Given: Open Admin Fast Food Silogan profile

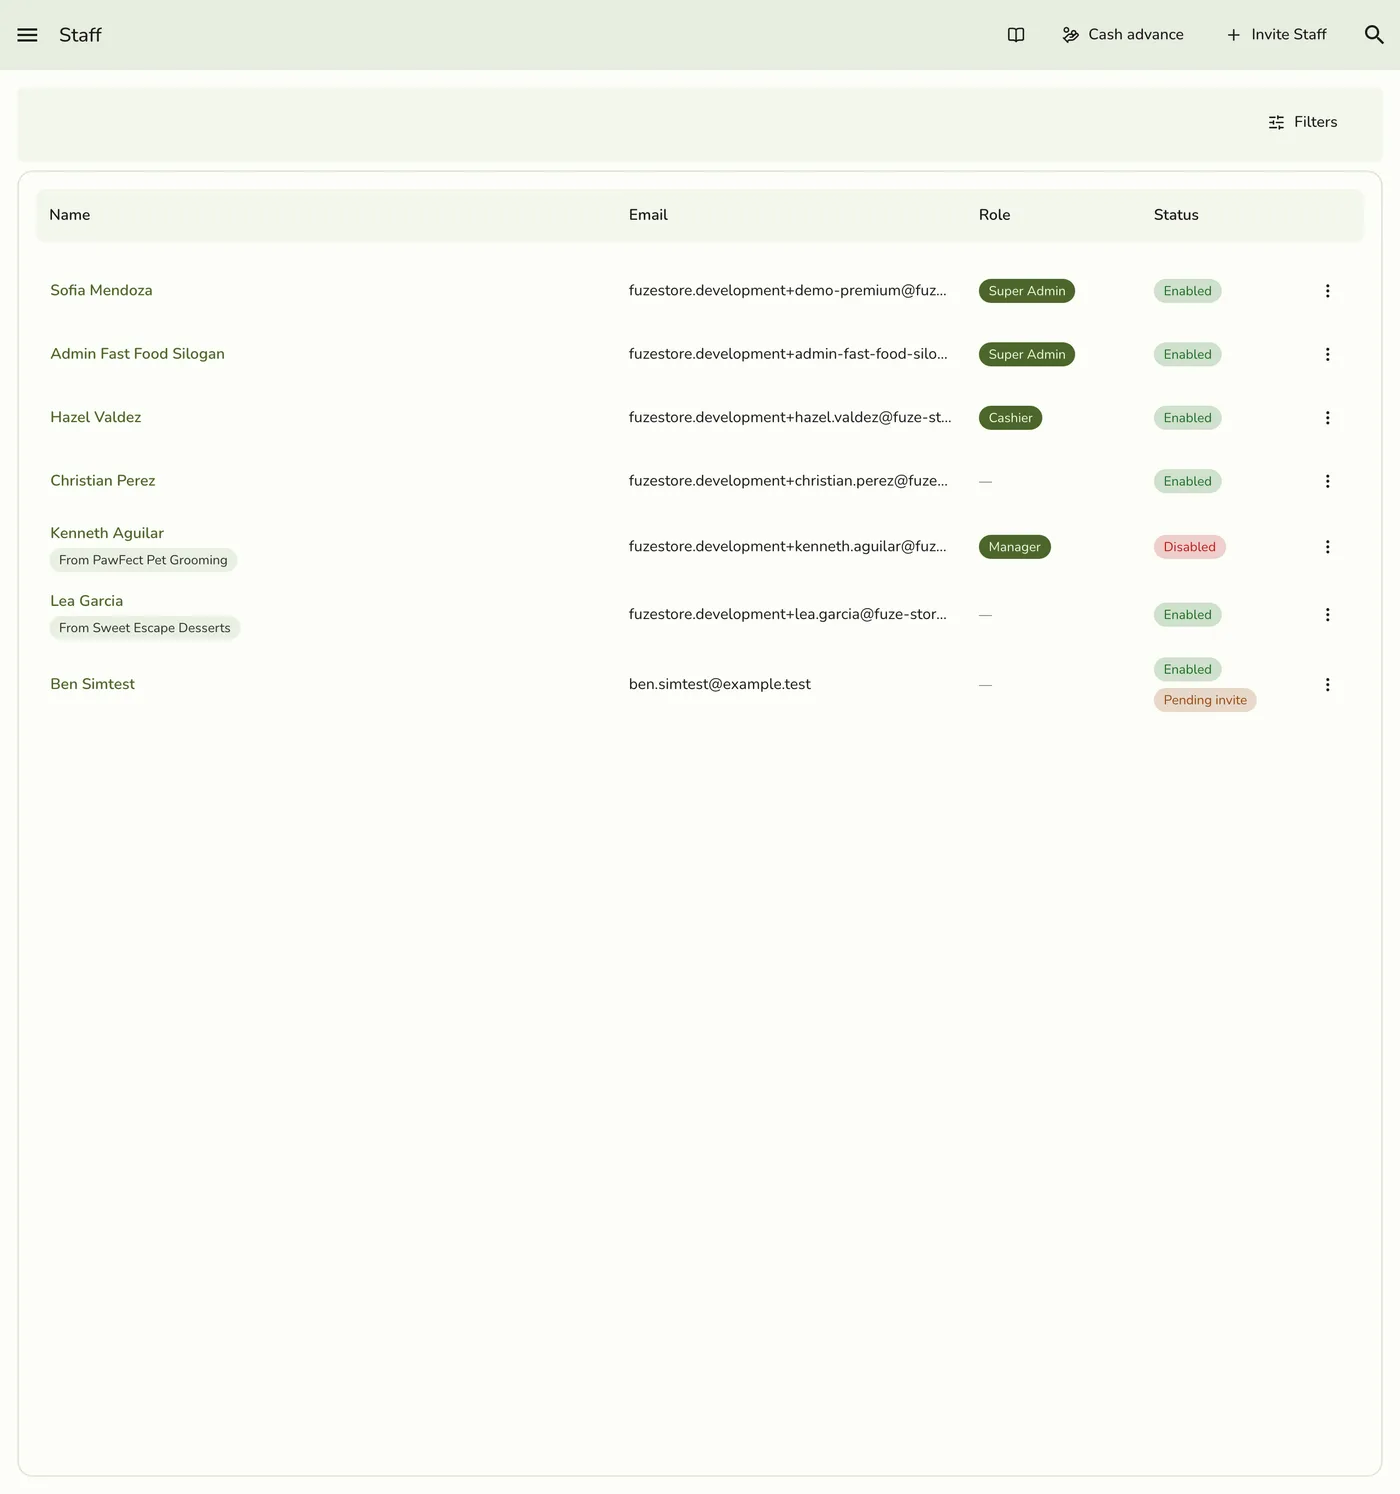Looking at the screenshot, I should pos(137,354).
